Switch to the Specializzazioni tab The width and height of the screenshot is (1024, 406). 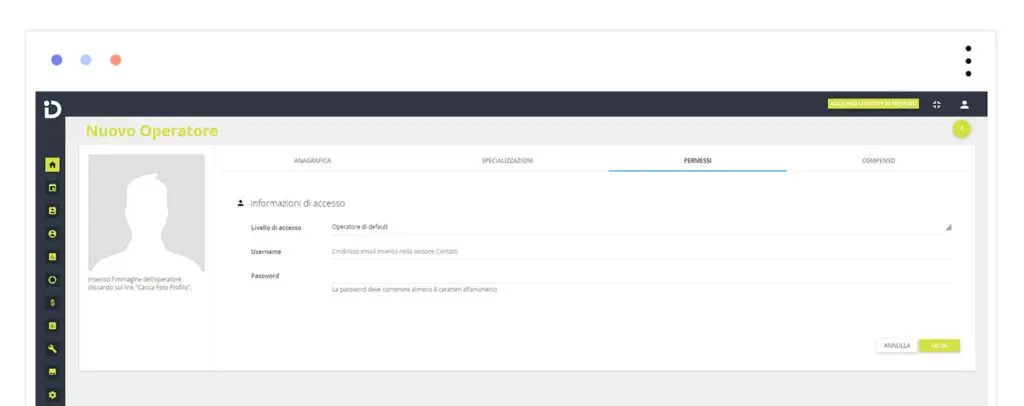point(507,161)
